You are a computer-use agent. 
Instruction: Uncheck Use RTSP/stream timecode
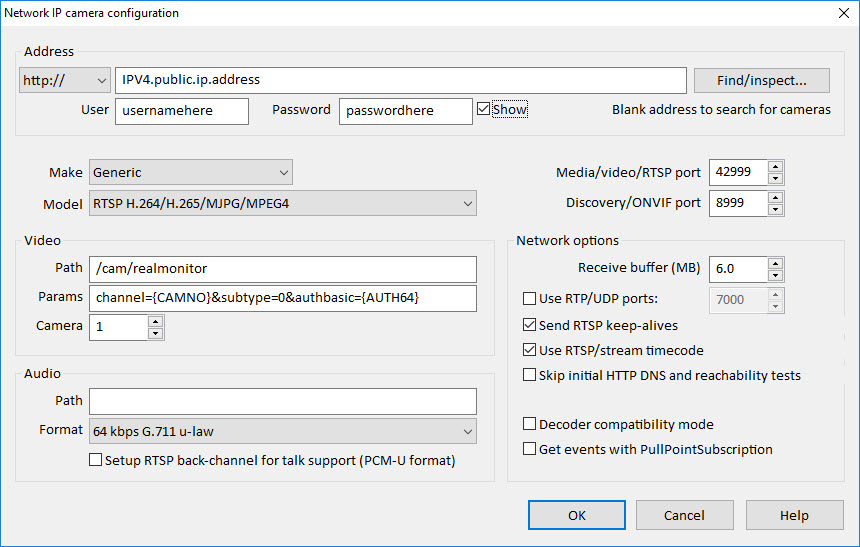529,349
